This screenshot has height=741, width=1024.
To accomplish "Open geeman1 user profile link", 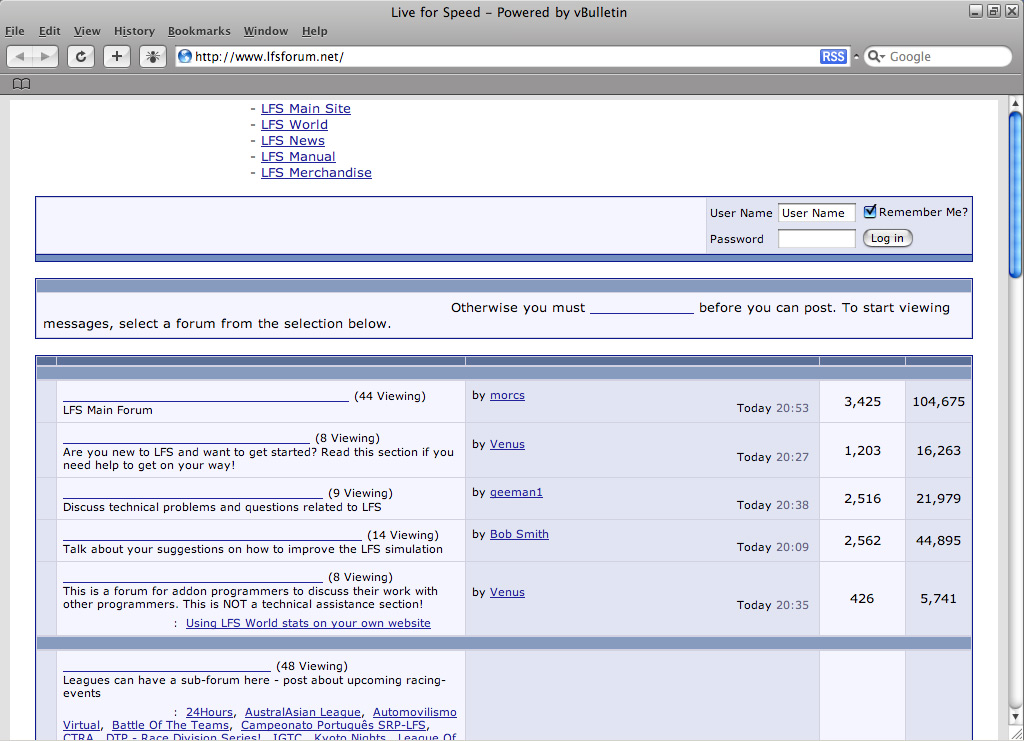I will pyautogui.click(x=516, y=492).
